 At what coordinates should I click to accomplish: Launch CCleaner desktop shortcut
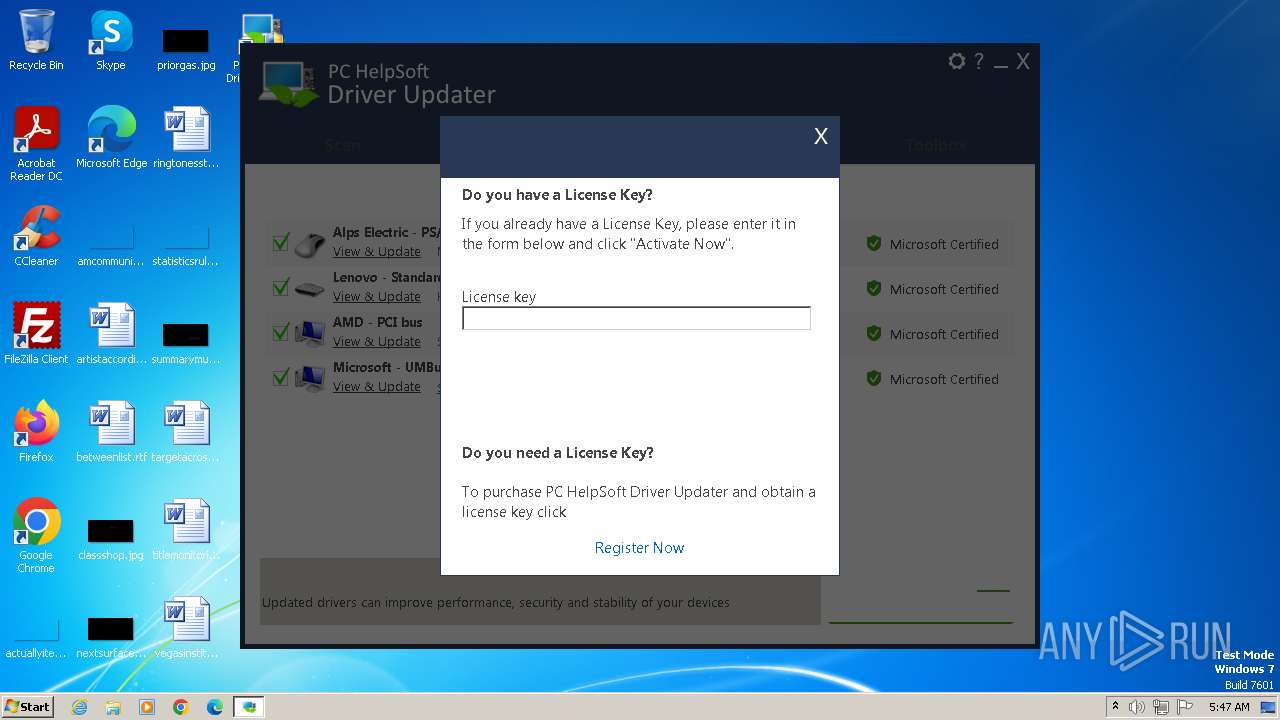[36, 236]
